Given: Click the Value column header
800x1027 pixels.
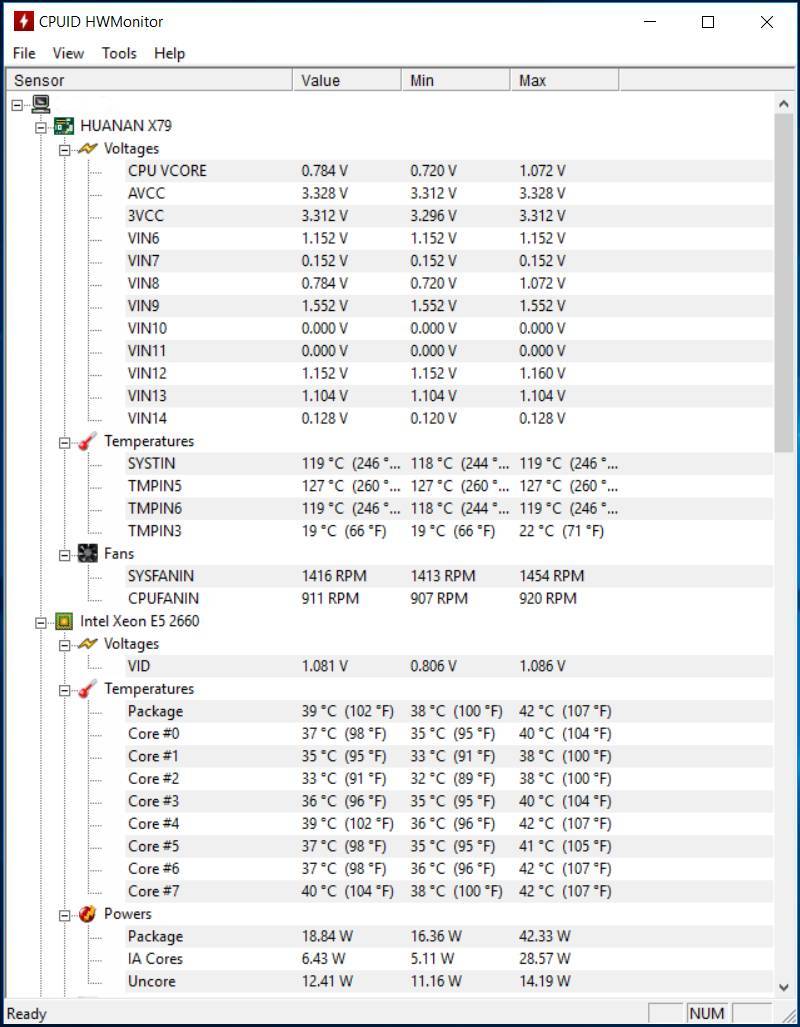Looking at the screenshot, I should click(346, 80).
